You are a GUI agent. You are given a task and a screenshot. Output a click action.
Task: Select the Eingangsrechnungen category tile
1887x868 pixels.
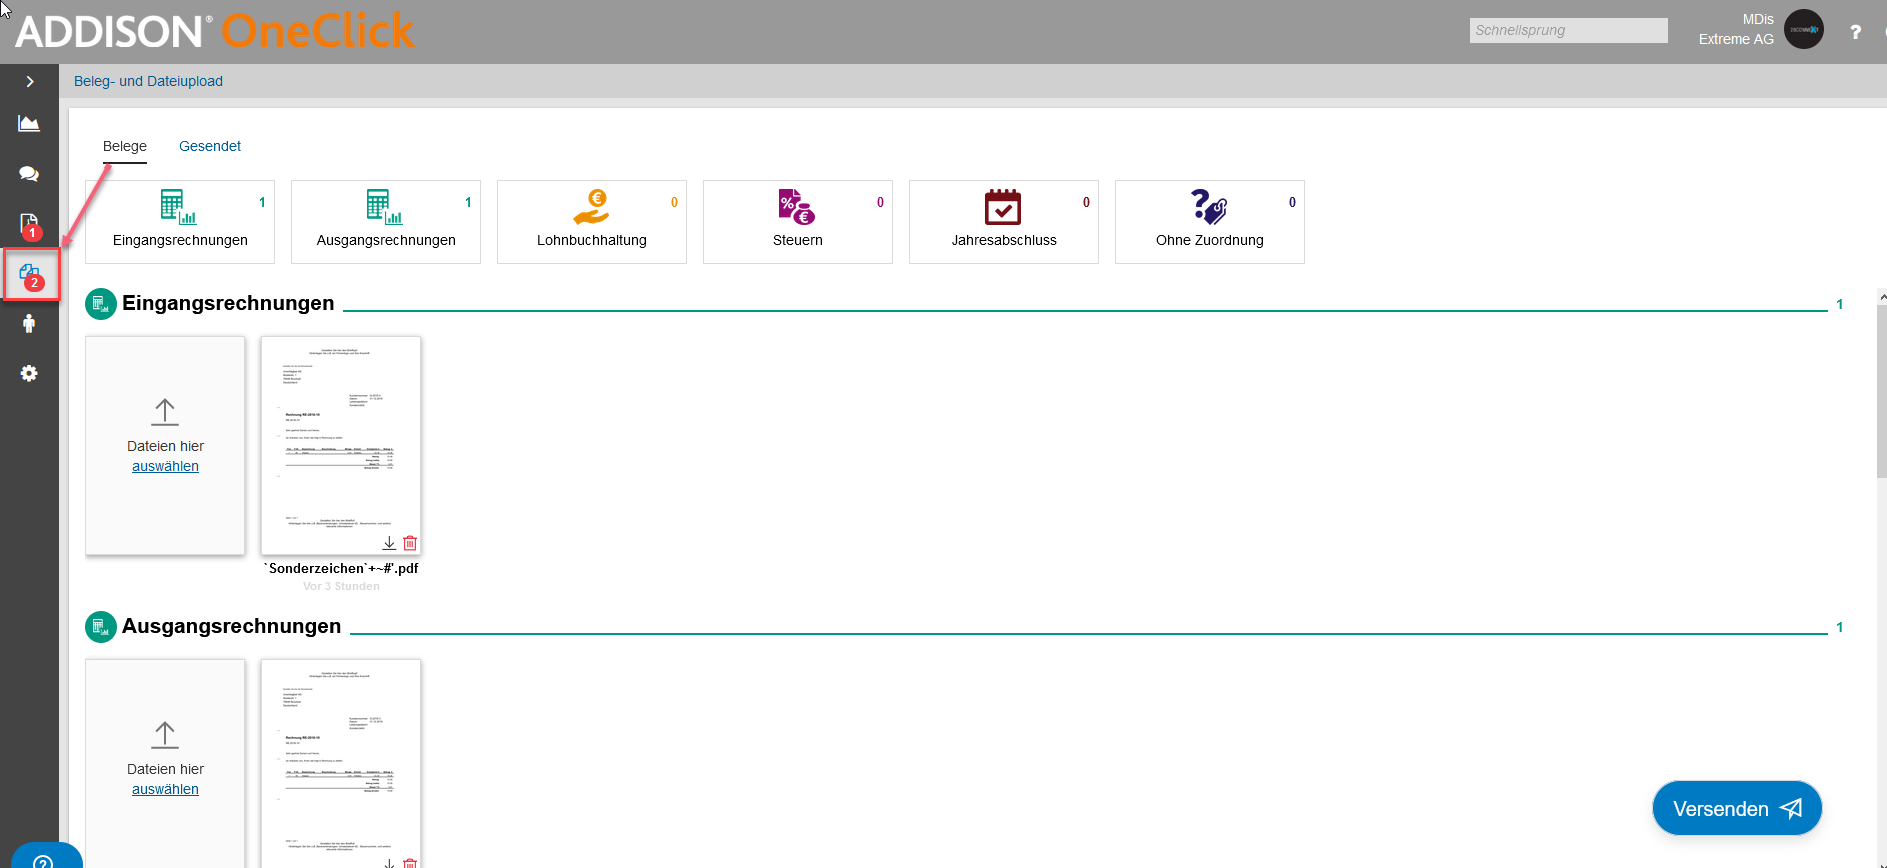[180, 222]
